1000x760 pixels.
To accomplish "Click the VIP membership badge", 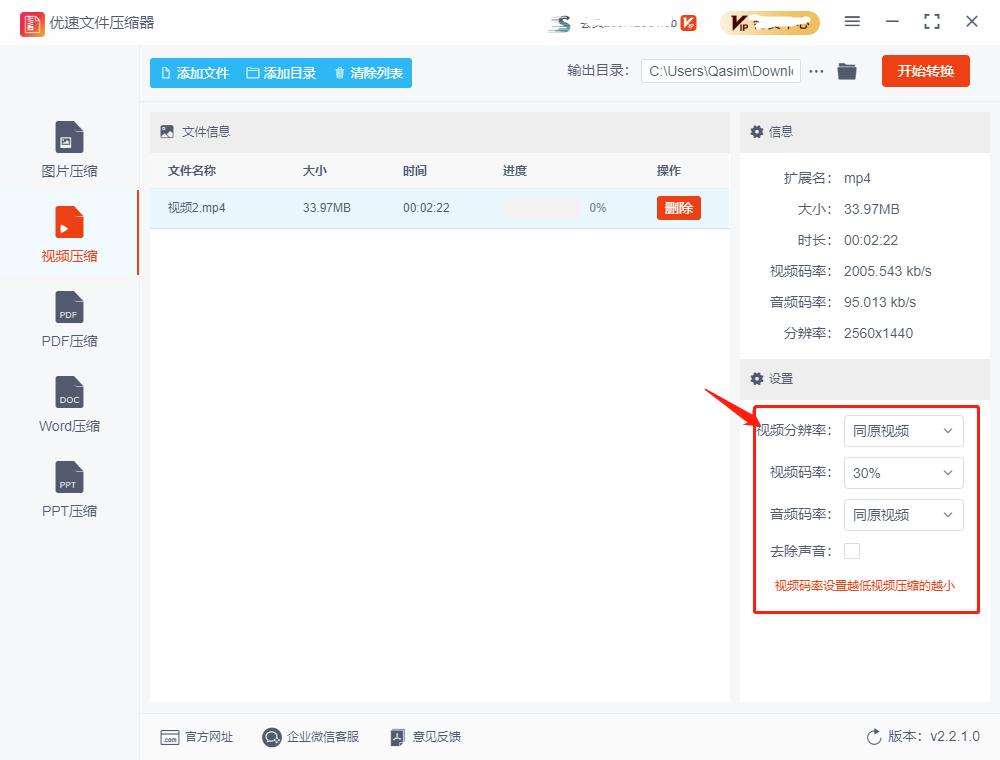I will click(x=769, y=21).
